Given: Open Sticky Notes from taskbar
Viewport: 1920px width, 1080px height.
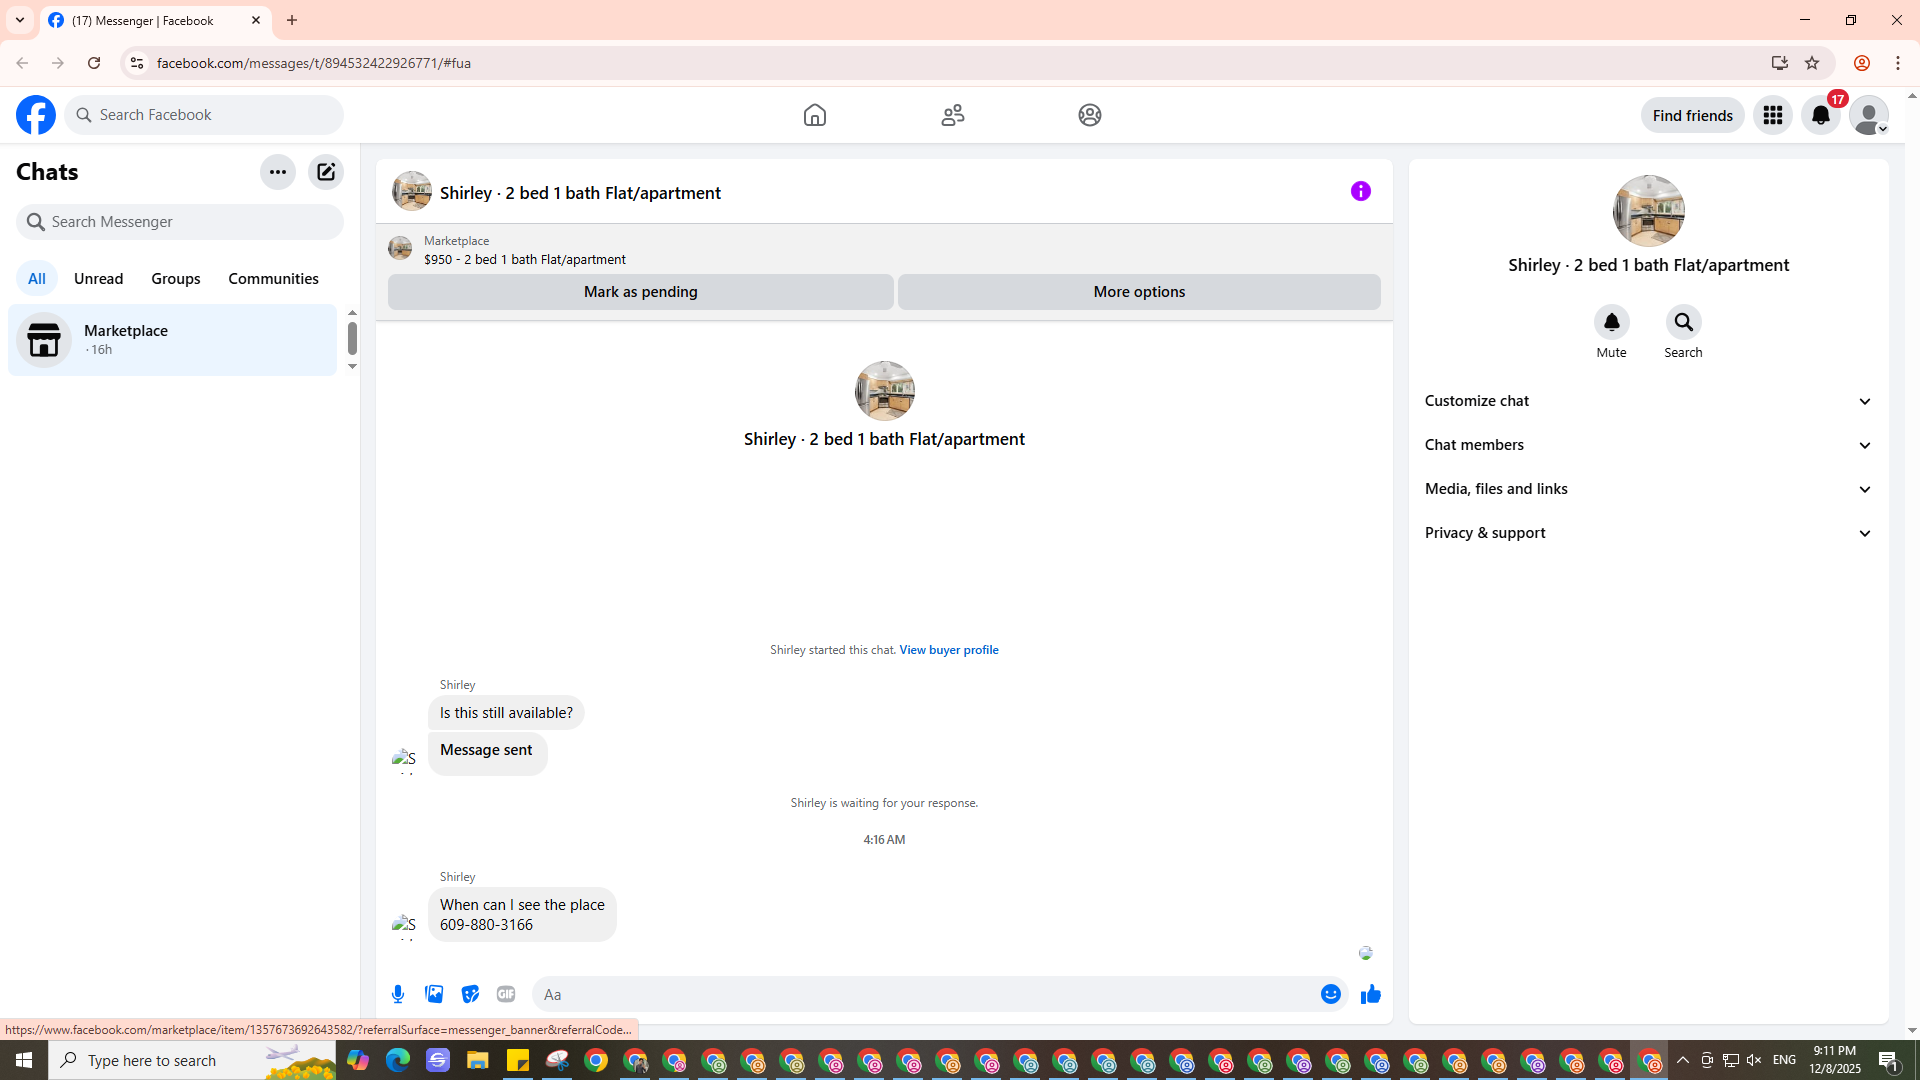Looking at the screenshot, I should pos(517,1060).
